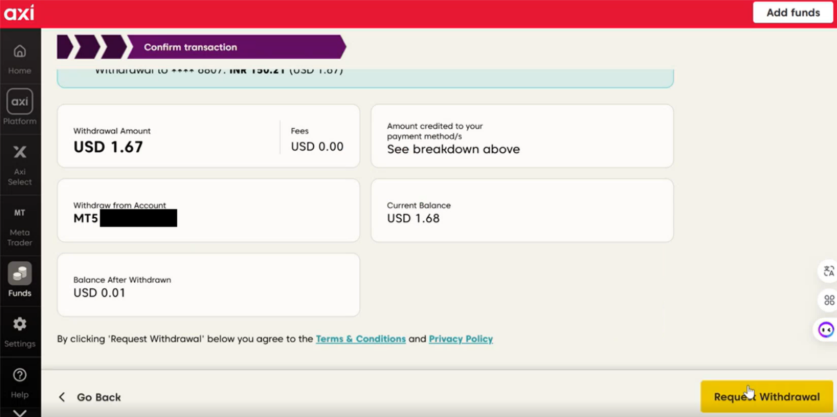Click the yellow Request Withdrawal button
Screen dimensions: 837x417
tap(766, 397)
